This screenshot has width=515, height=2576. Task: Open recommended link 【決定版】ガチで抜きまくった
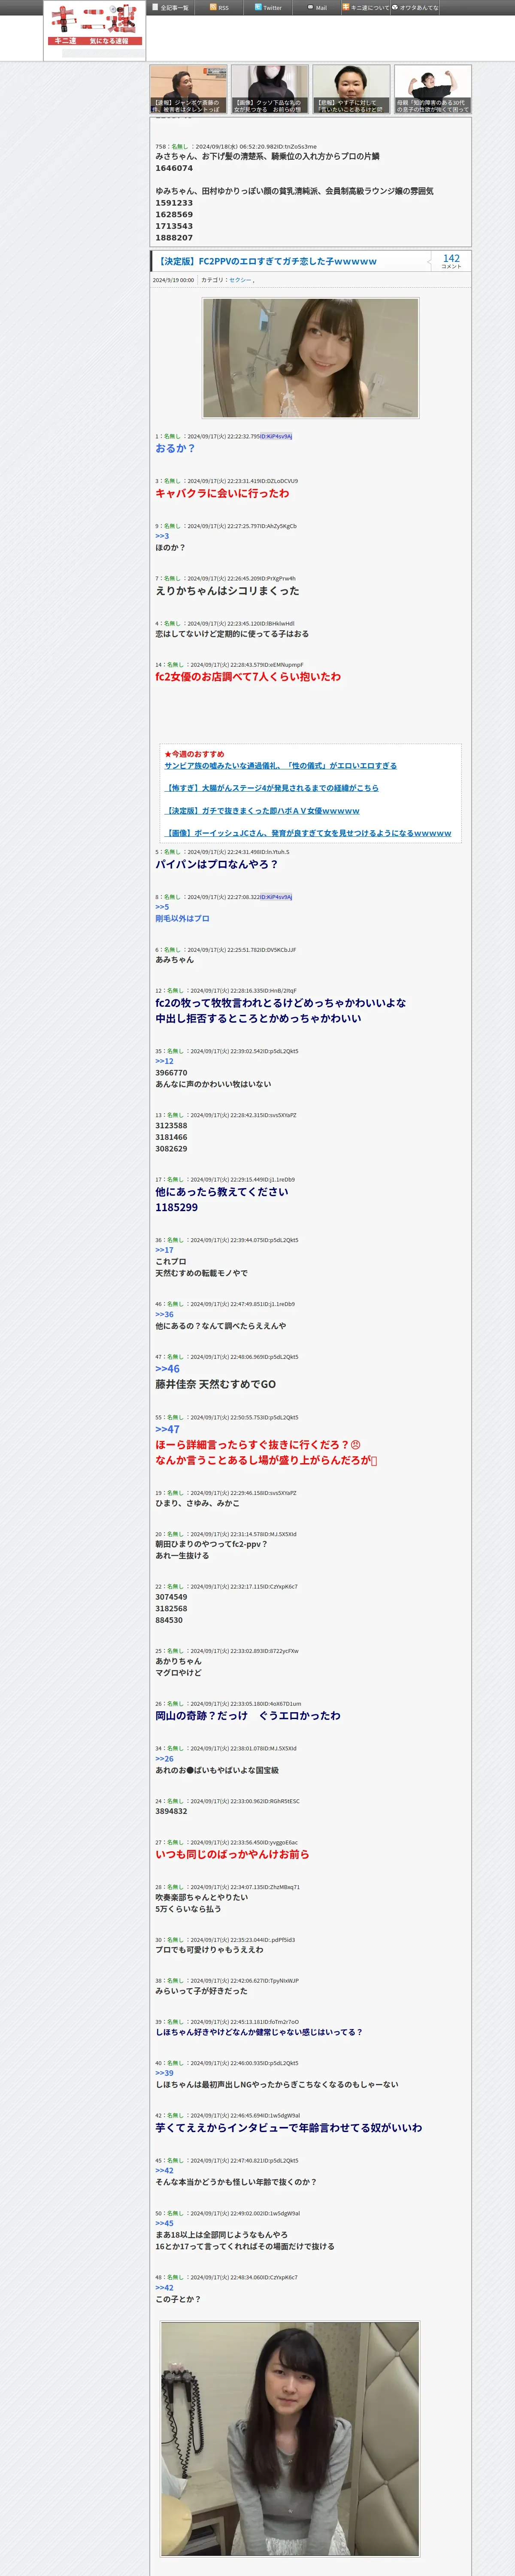point(262,811)
